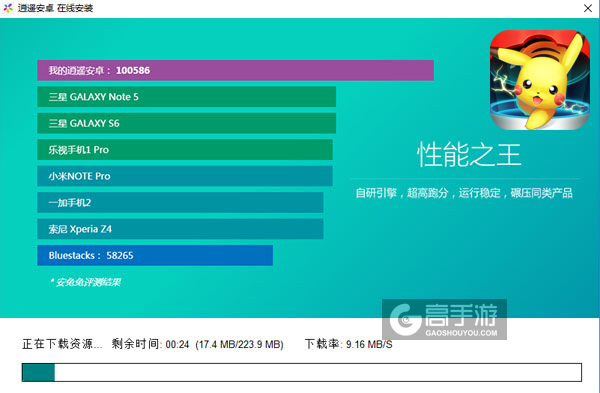Click the 下载率 9.16 MB/S text
Screen dimensions: 600x393
[349, 344]
